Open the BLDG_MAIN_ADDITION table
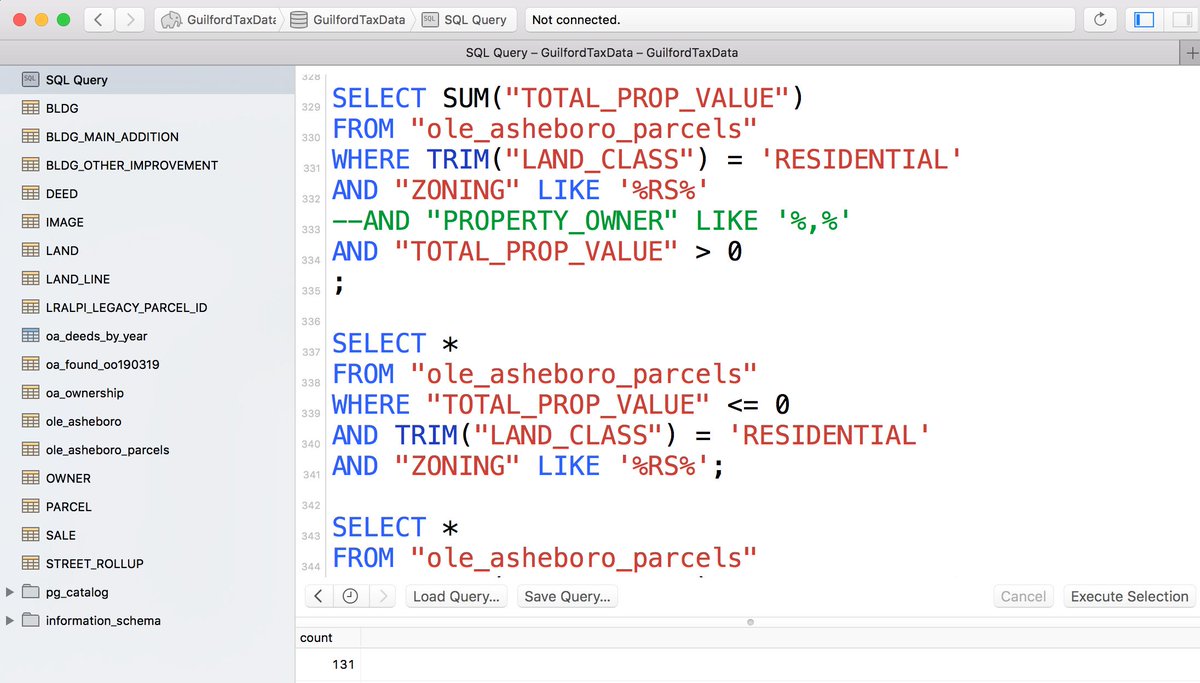 pos(147,136)
